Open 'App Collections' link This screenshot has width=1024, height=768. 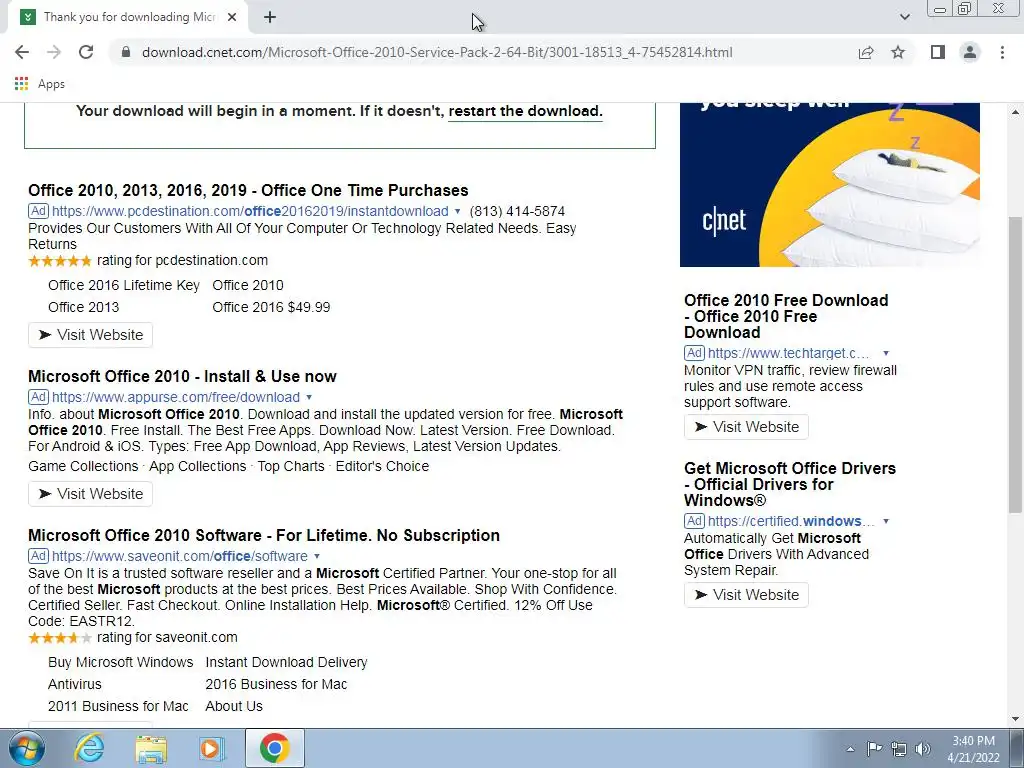pos(197,466)
